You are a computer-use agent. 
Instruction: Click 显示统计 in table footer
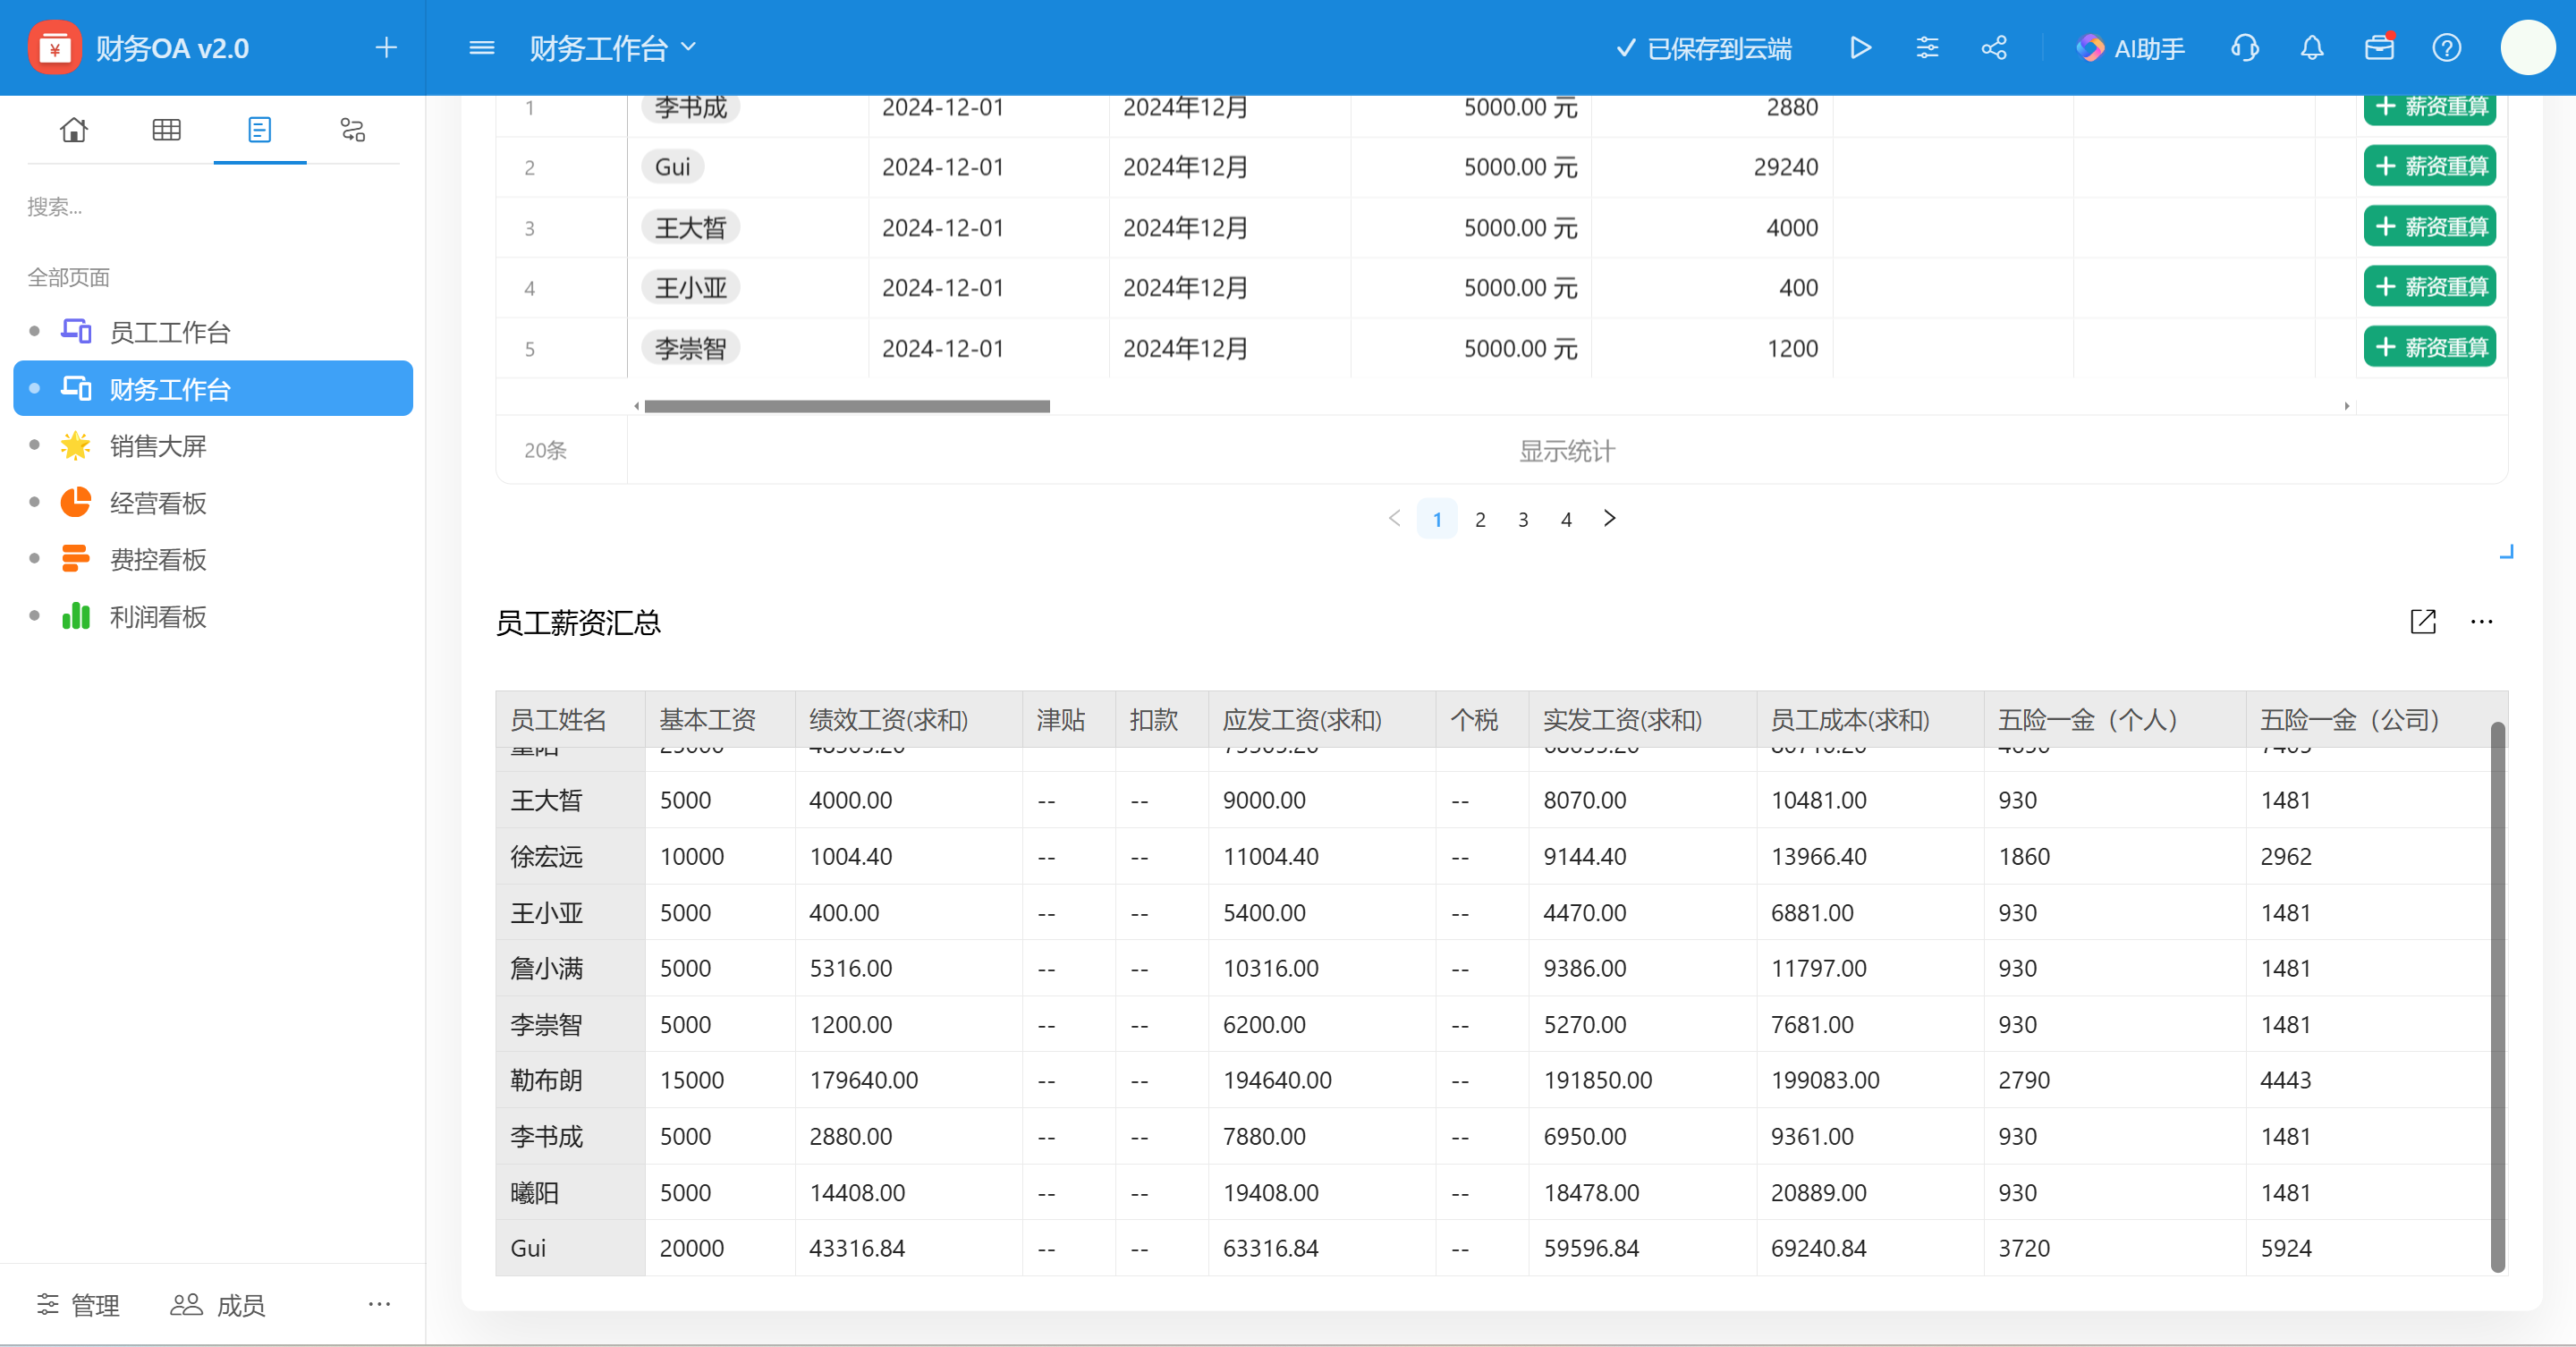pos(1567,451)
